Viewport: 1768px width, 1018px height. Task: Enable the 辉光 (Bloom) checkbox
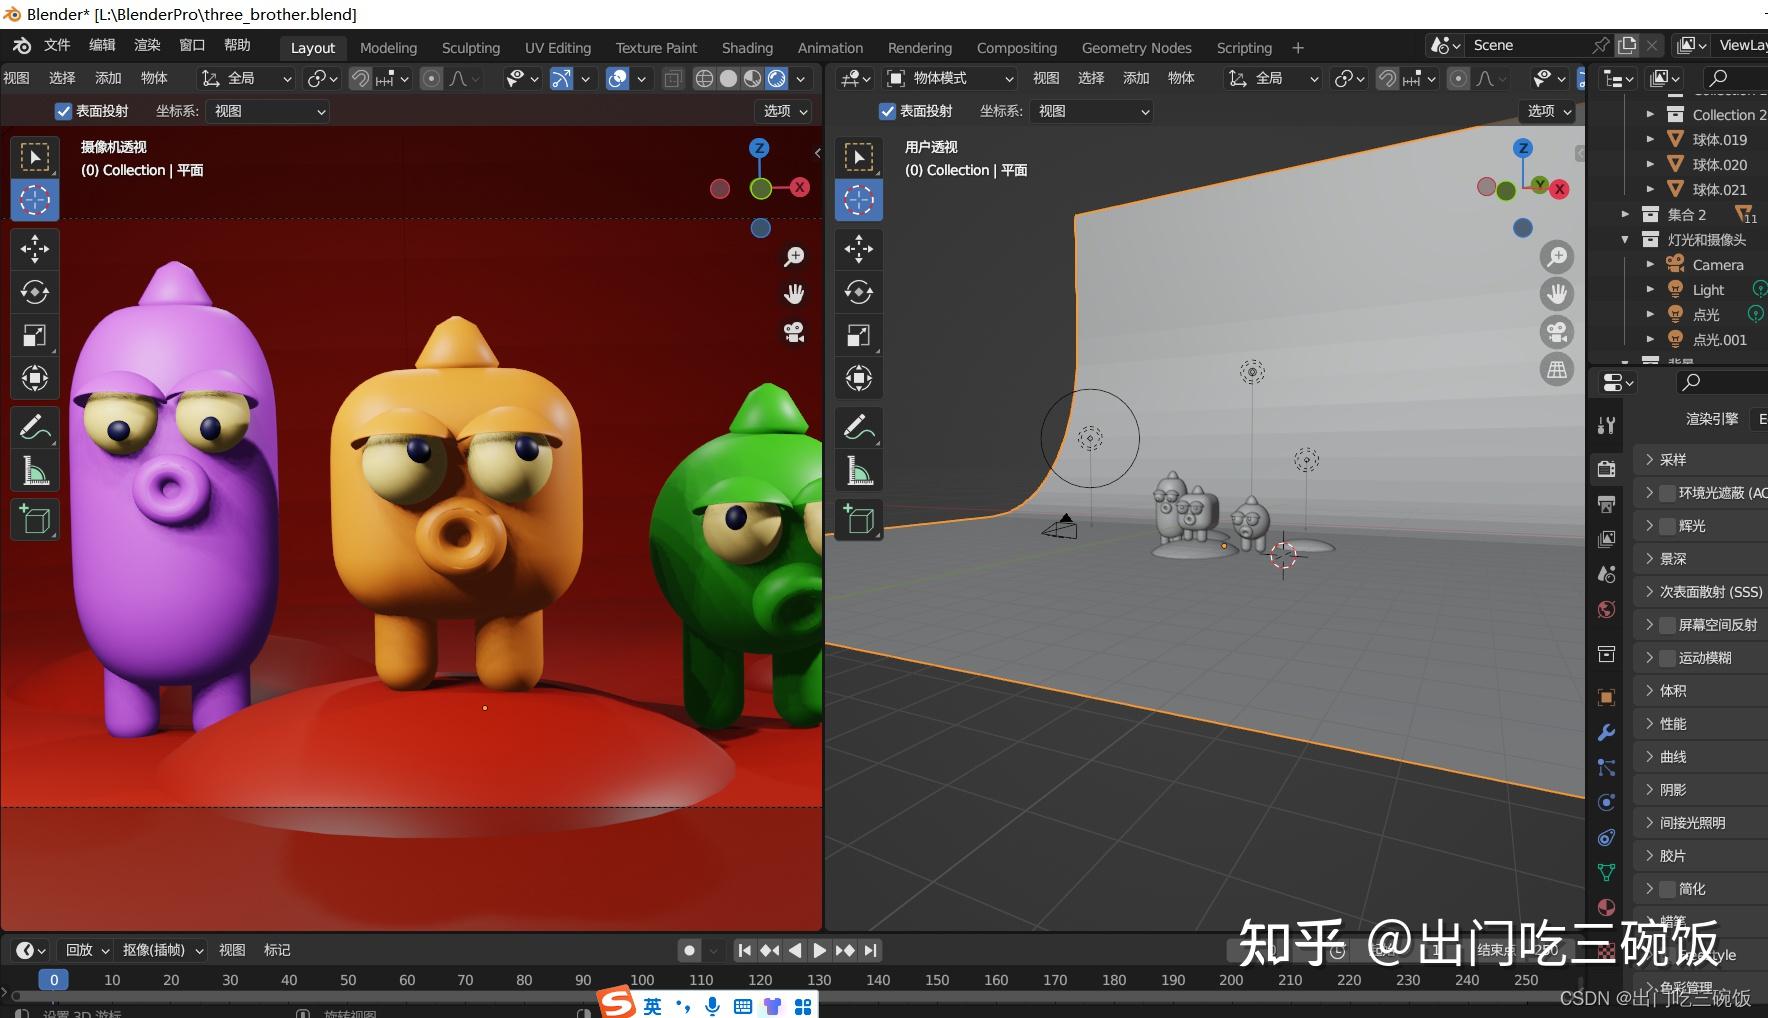pos(1667,526)
